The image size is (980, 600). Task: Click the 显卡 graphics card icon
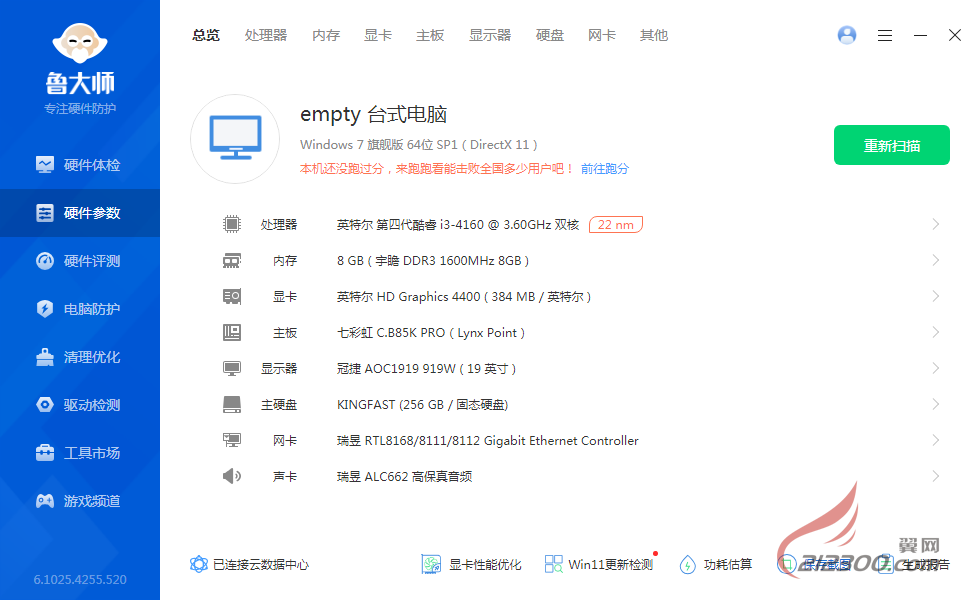(x=232, y=296)
